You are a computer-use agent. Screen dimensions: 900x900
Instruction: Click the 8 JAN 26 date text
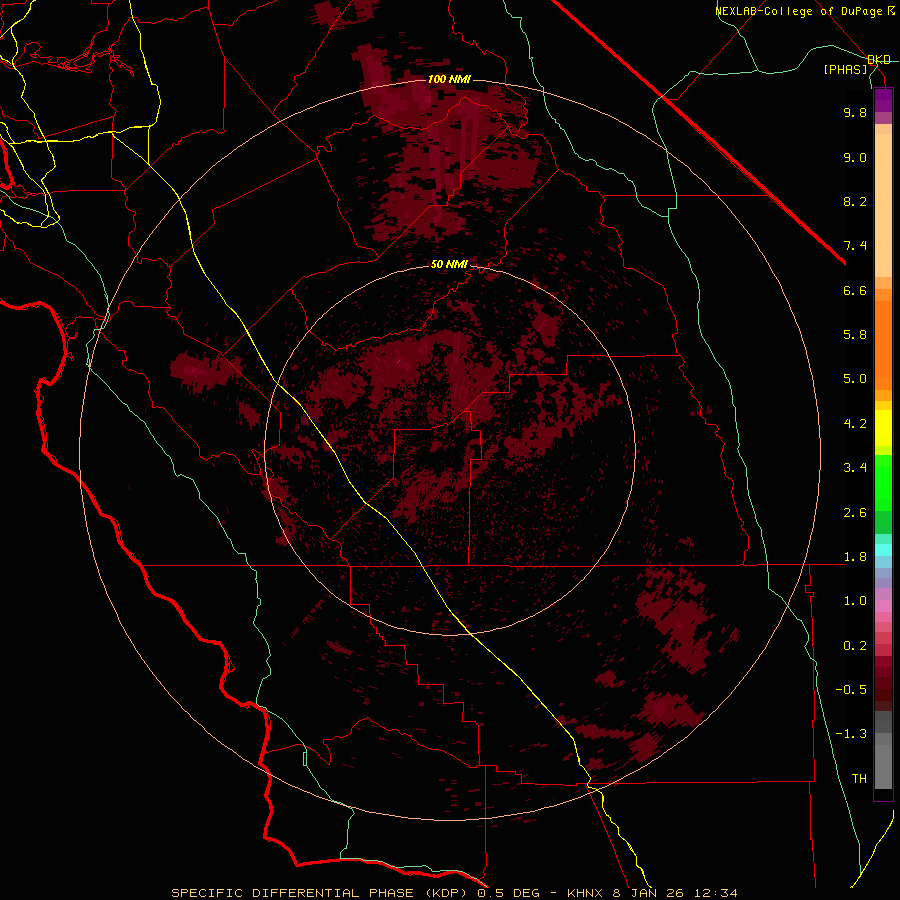pyautogui.click(x=649, y=893)
